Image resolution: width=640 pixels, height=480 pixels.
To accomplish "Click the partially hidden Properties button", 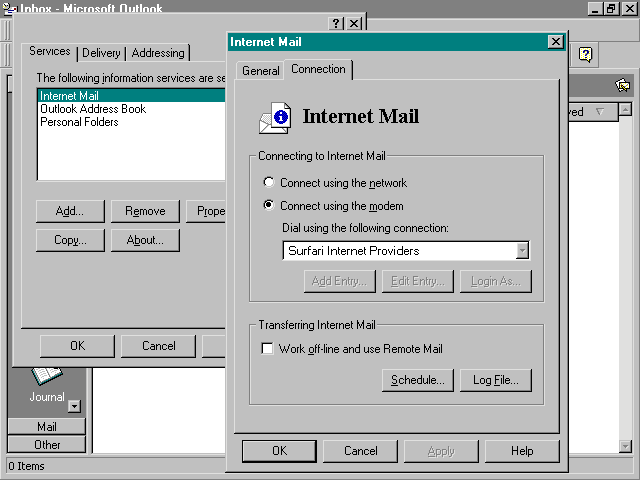I will point(206,211).
